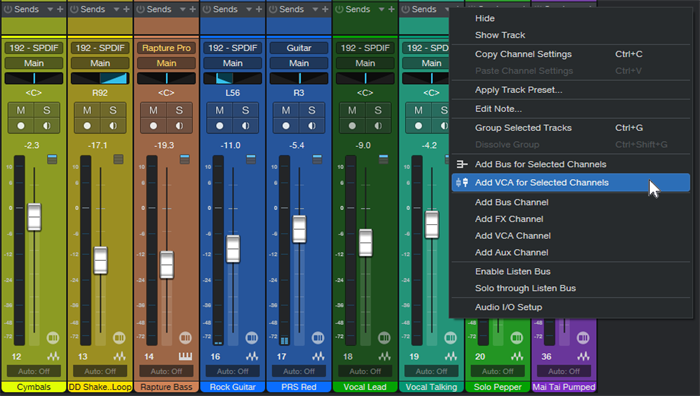The width and height of the screenshot is (700, 396).
Task: Solo the PRS Red channel
Action: coord(312,110)
